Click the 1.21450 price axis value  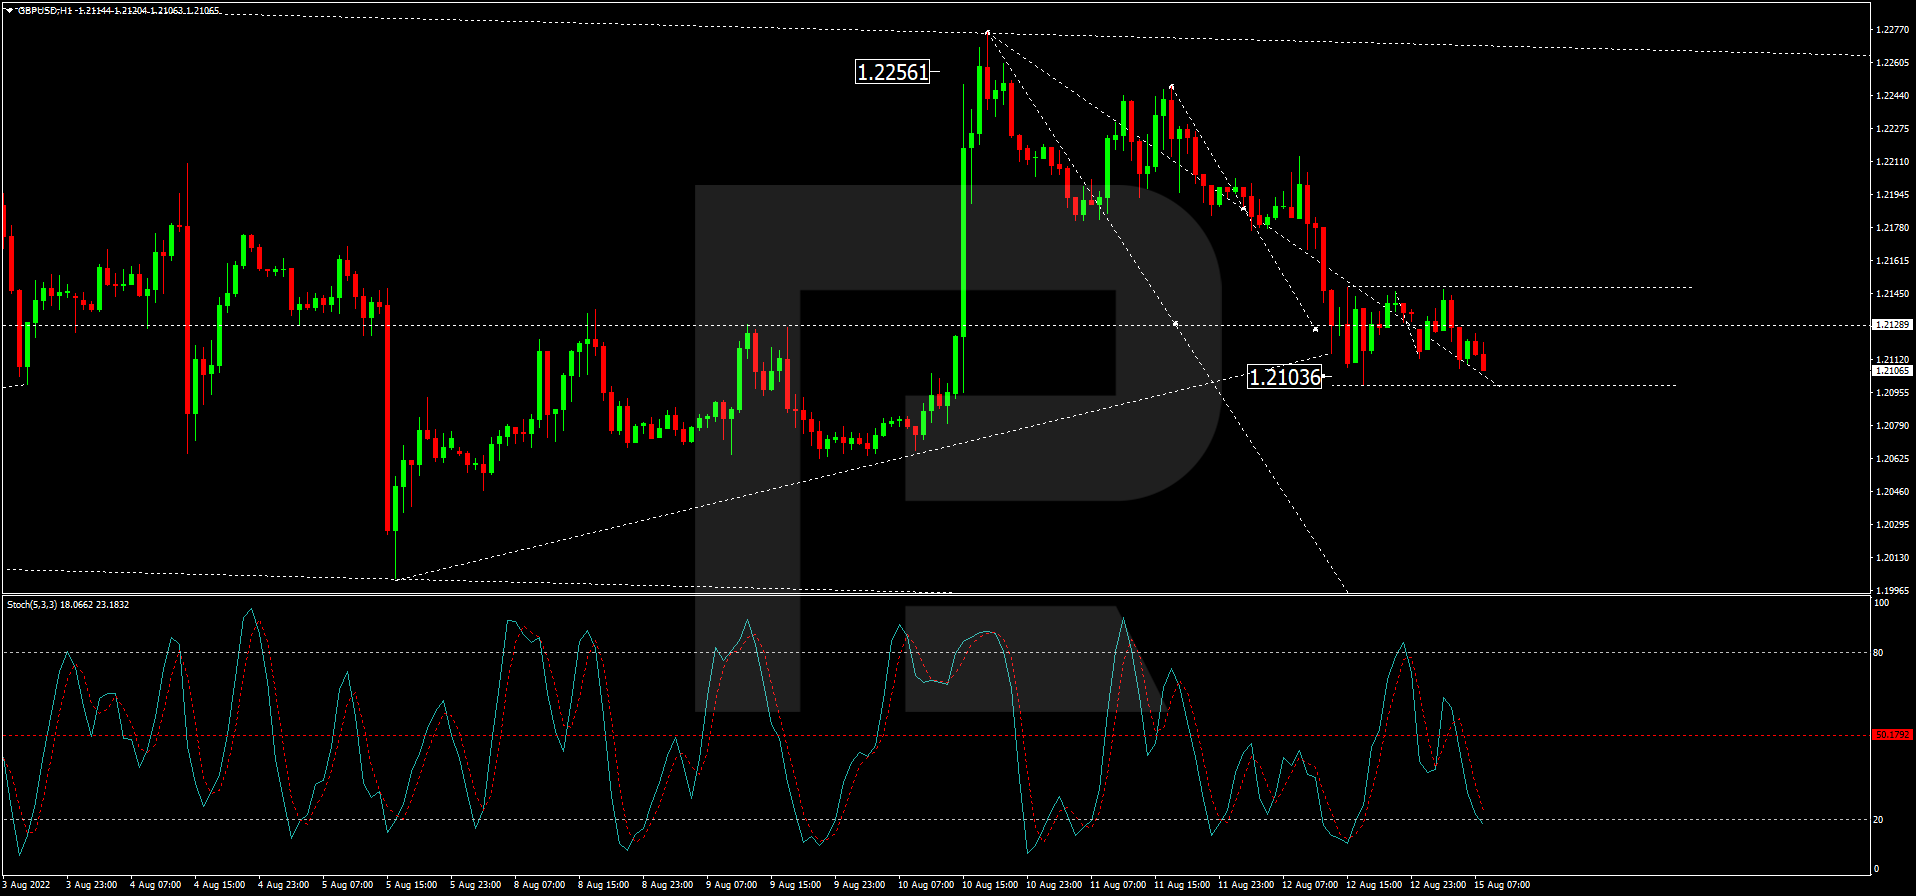(1893, 294)
